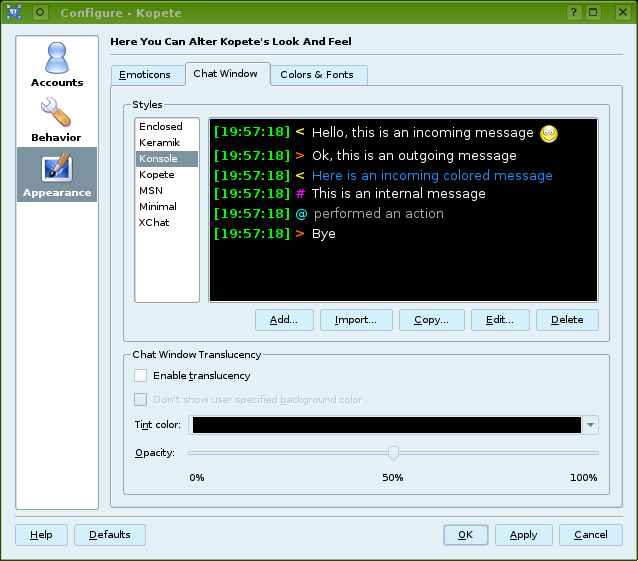This screenshot has width=638, height=561.
Task: Click the incoming colored message text
Action: [x=432, y=176]
